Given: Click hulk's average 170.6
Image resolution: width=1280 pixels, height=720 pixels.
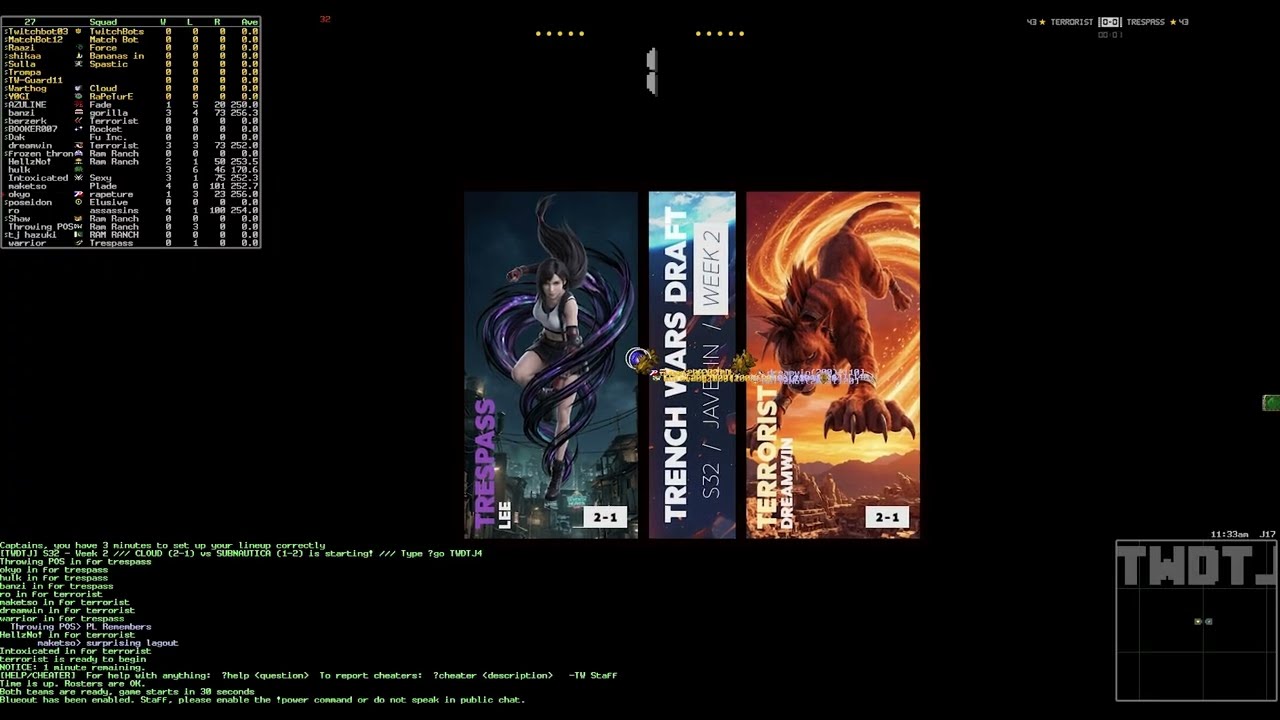Looking at the screenshot, I should point(244,170).
